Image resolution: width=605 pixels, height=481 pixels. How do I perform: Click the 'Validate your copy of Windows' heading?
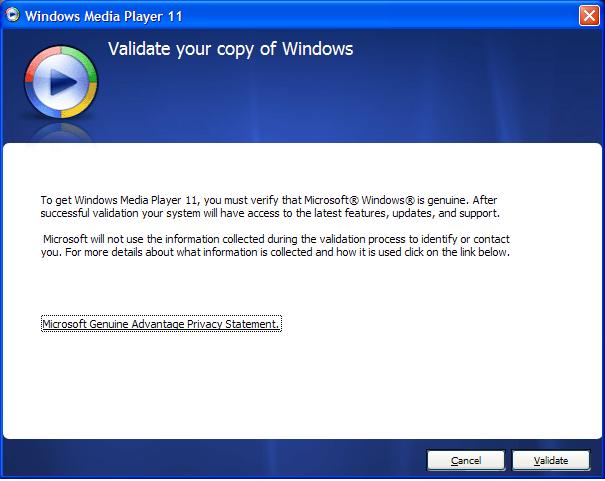click(230, 49)
